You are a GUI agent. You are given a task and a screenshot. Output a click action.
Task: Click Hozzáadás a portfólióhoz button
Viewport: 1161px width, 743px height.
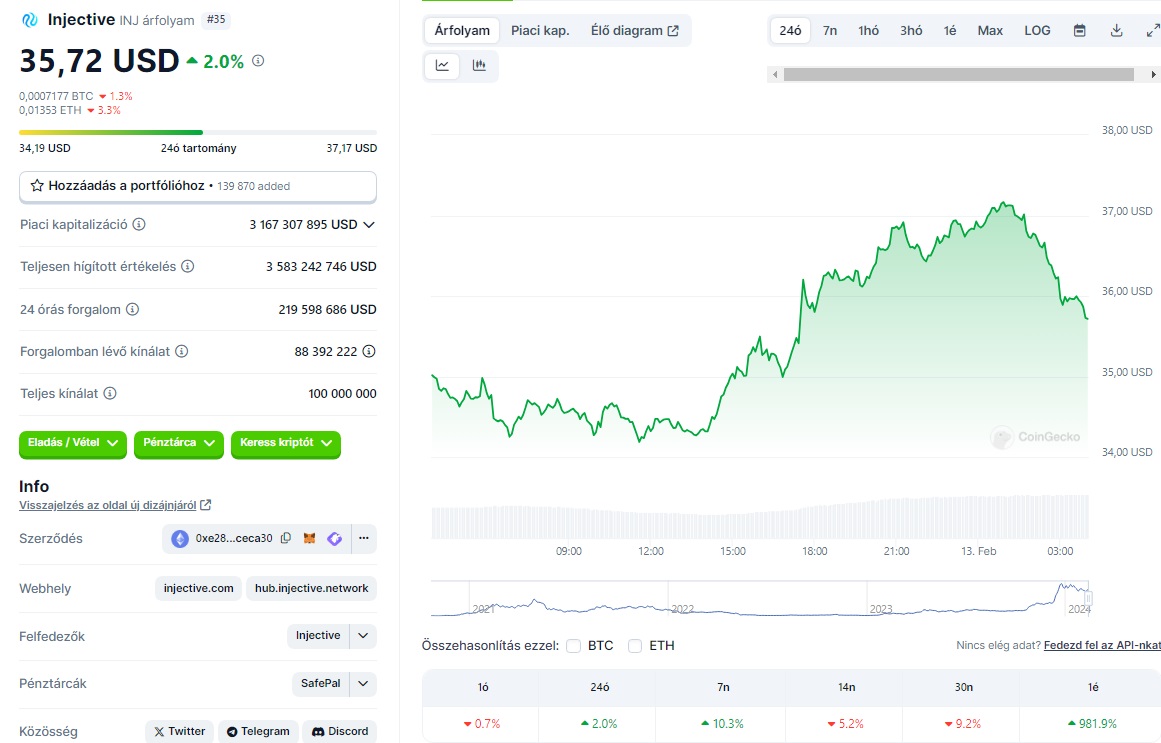(x=198, y=186)
